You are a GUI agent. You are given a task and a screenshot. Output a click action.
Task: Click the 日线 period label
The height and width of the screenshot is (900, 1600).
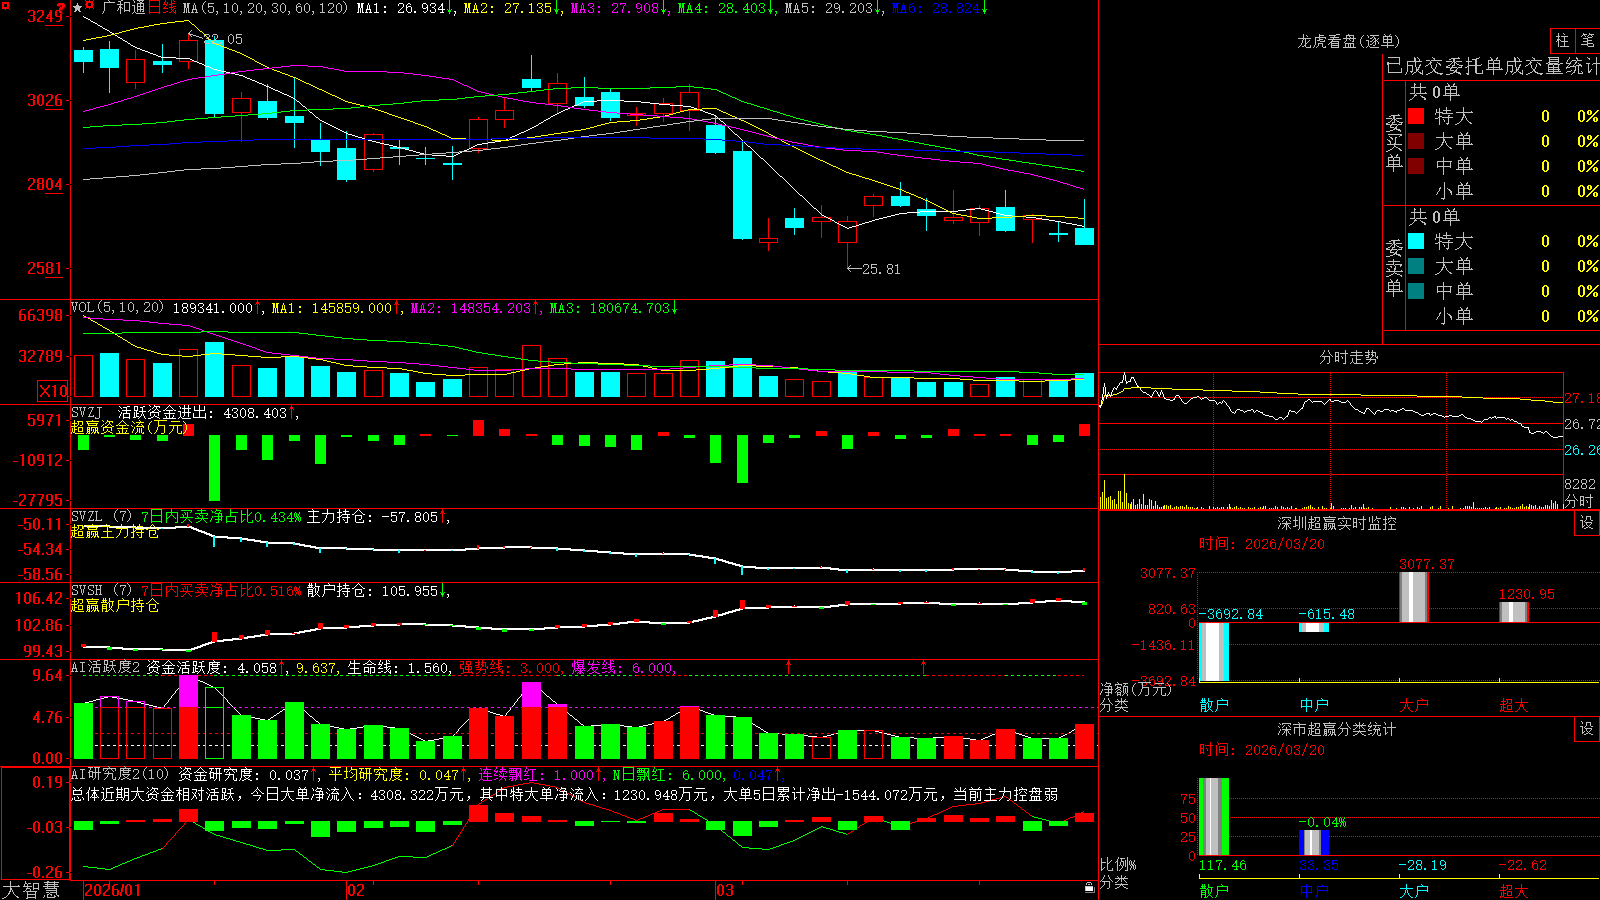click(163, 8)
